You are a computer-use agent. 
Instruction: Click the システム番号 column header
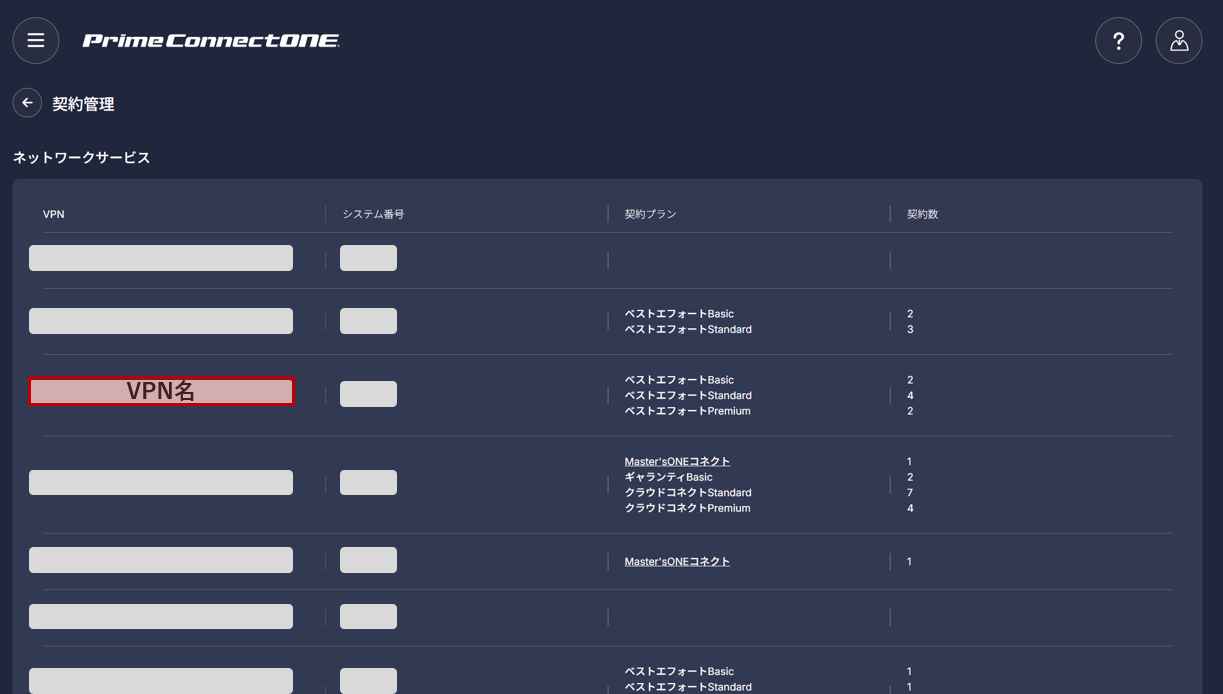coord(373,214)
